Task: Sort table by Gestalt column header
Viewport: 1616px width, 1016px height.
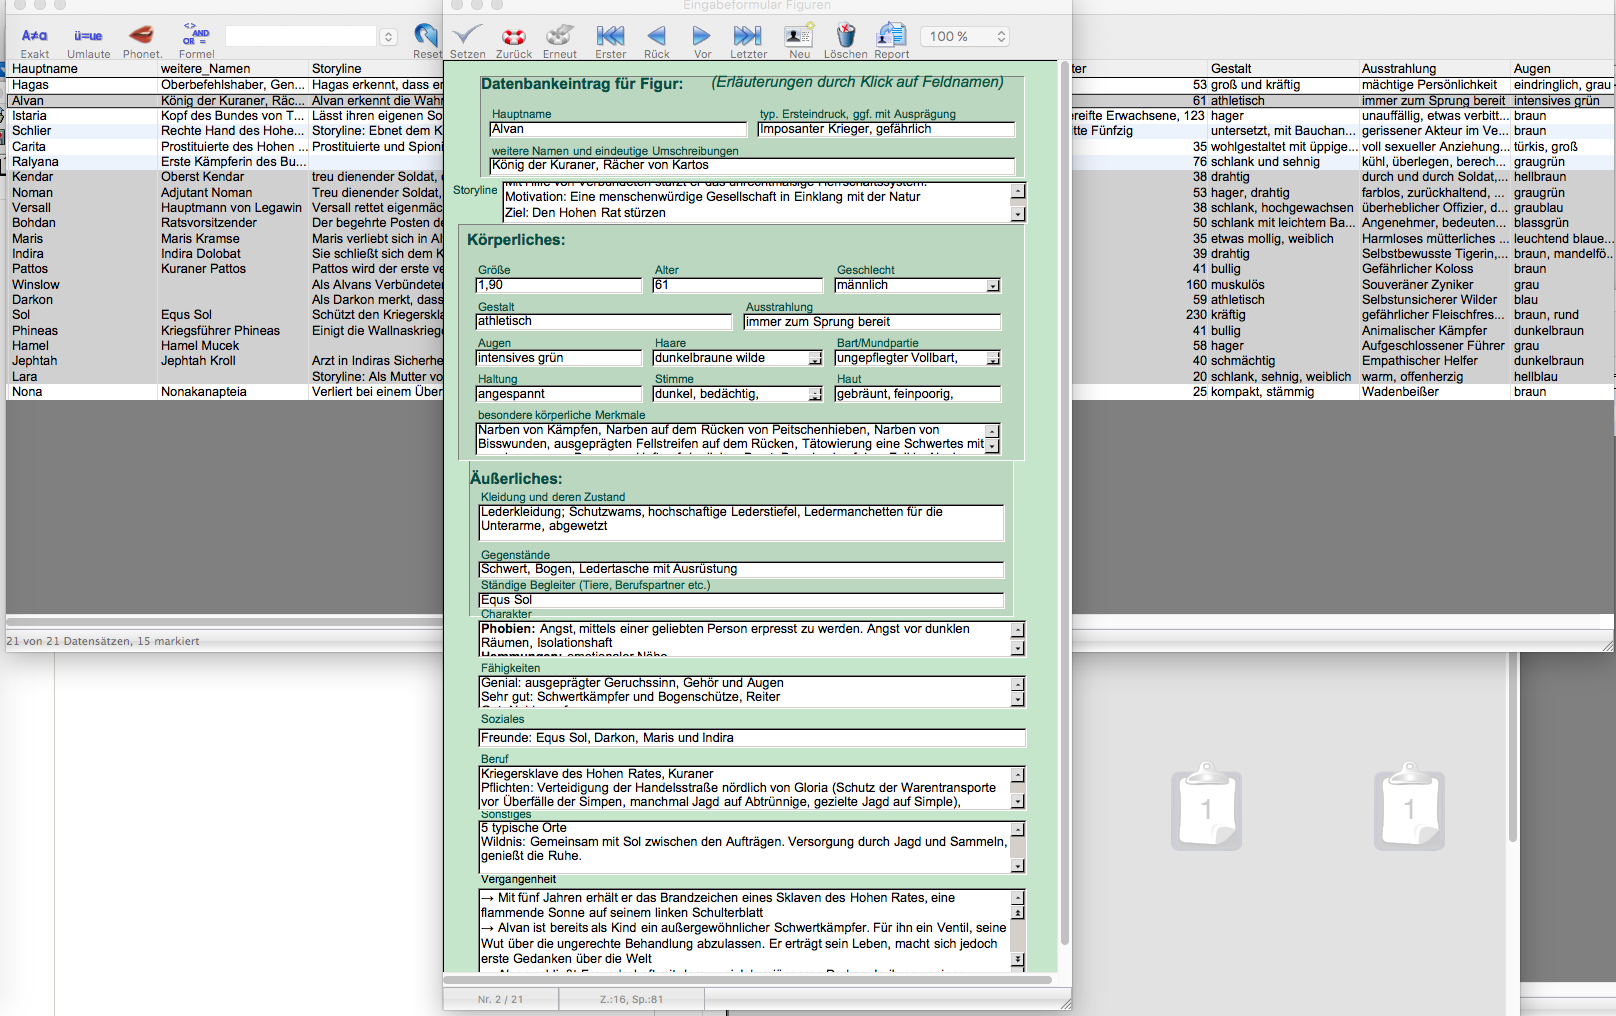Action: pos(1283,69)
